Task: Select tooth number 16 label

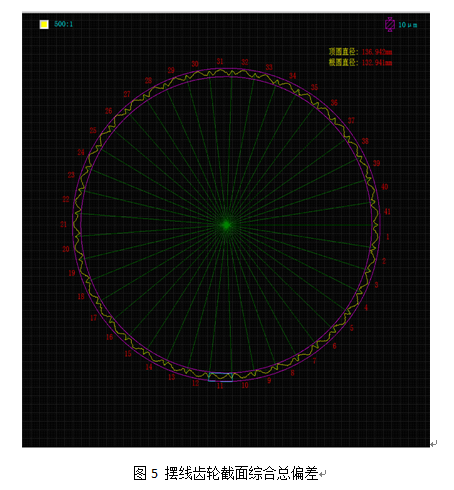Action: pos(109,337)
